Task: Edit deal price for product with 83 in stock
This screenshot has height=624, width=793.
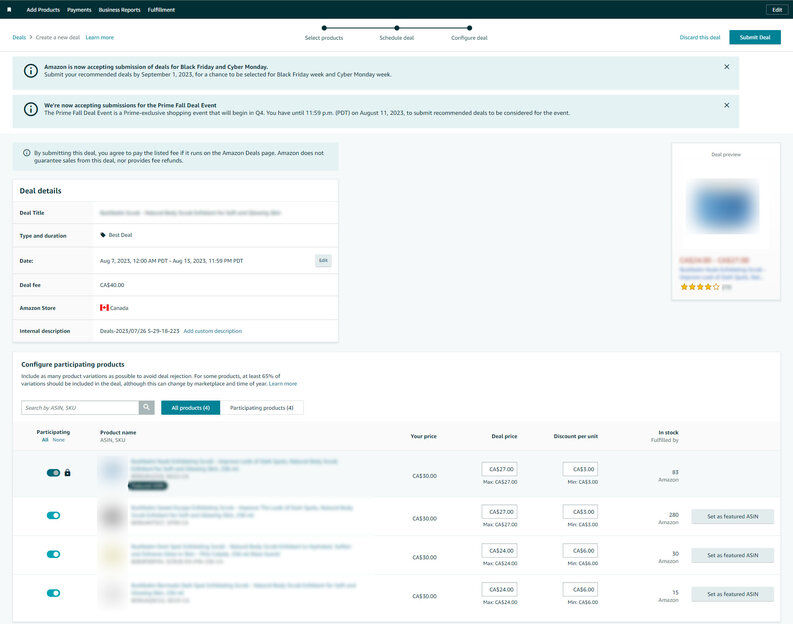Action: [499, 469]
